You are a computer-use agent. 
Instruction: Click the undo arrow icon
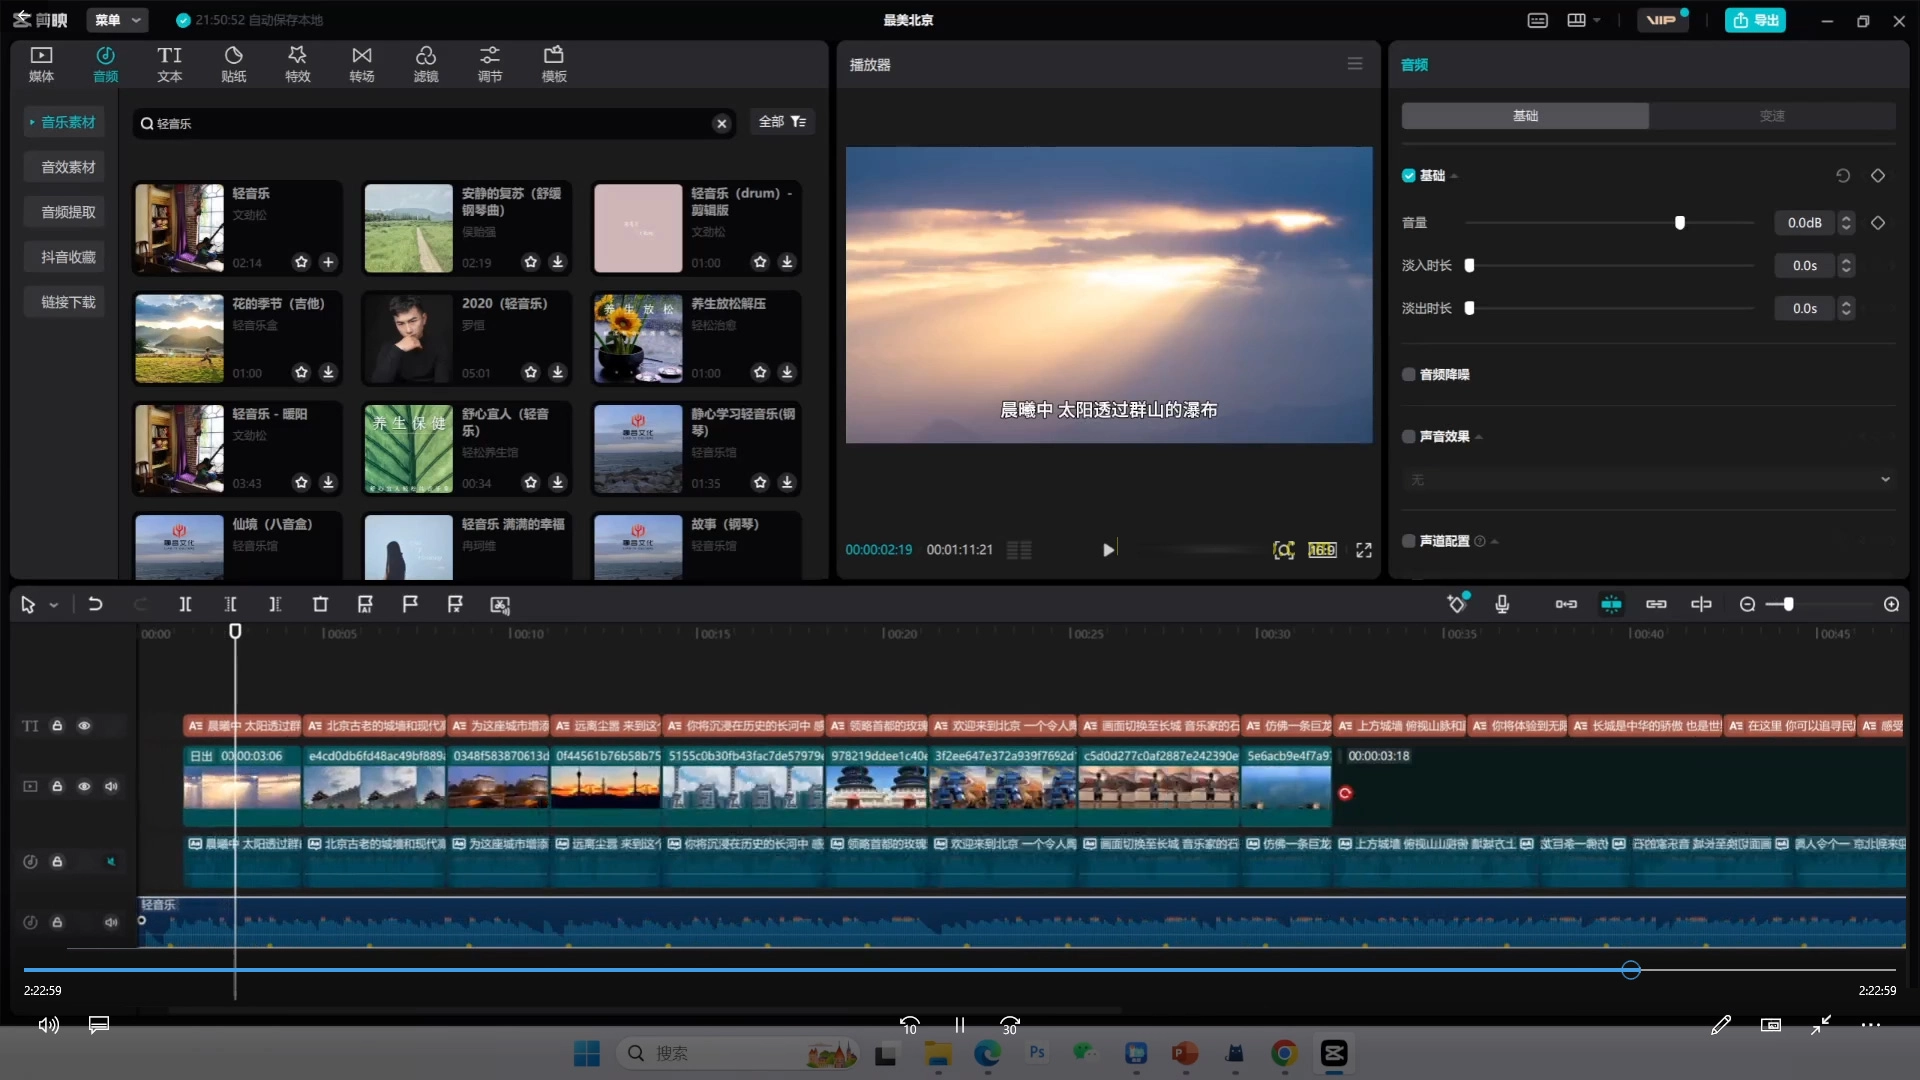coord(95,604)
